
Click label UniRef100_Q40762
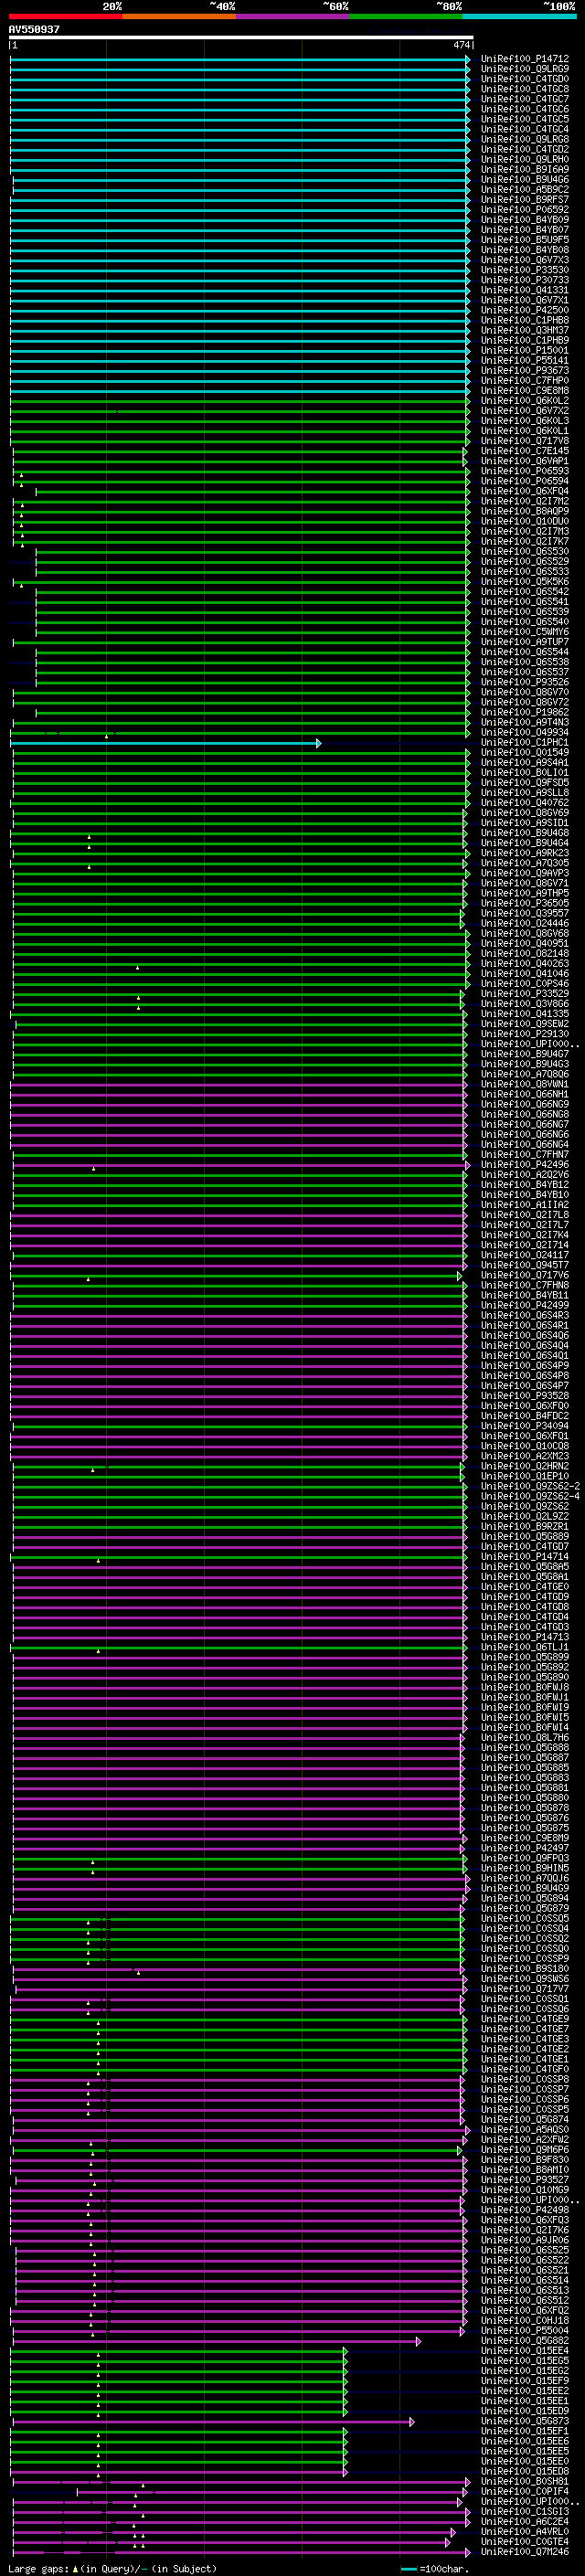(525, 803)
